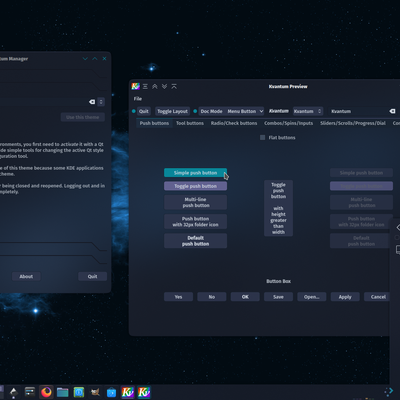Click the Kvantum Preview window title
The image size is (400, 400).
point(288,86)
